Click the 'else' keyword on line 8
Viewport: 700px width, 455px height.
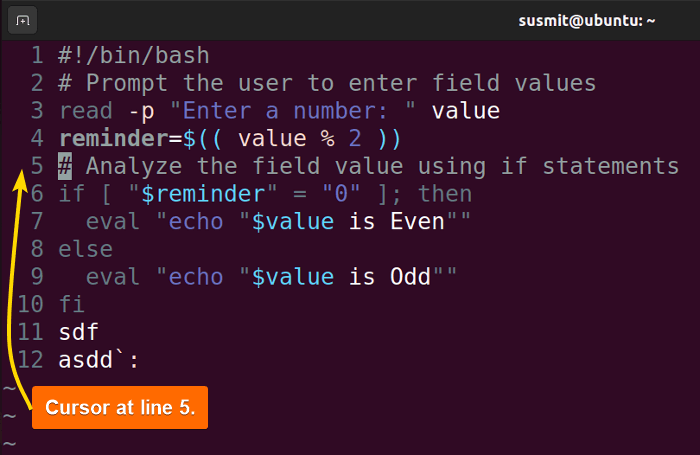pos(86,249)
